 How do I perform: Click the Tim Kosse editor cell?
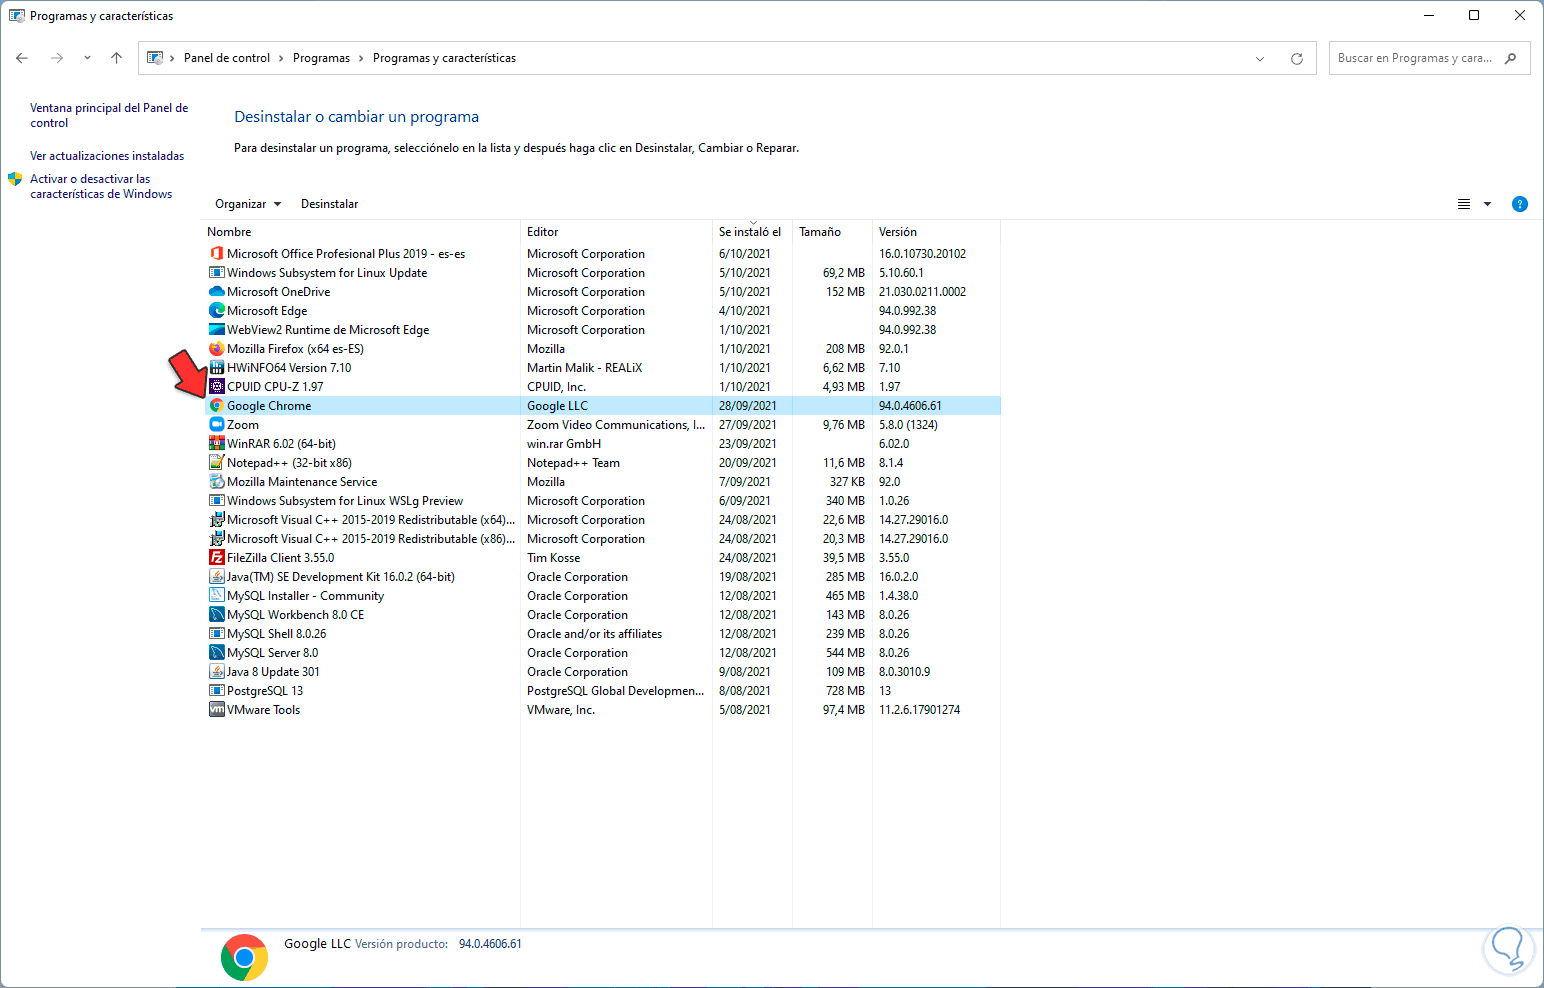click(x=553, y=558)
